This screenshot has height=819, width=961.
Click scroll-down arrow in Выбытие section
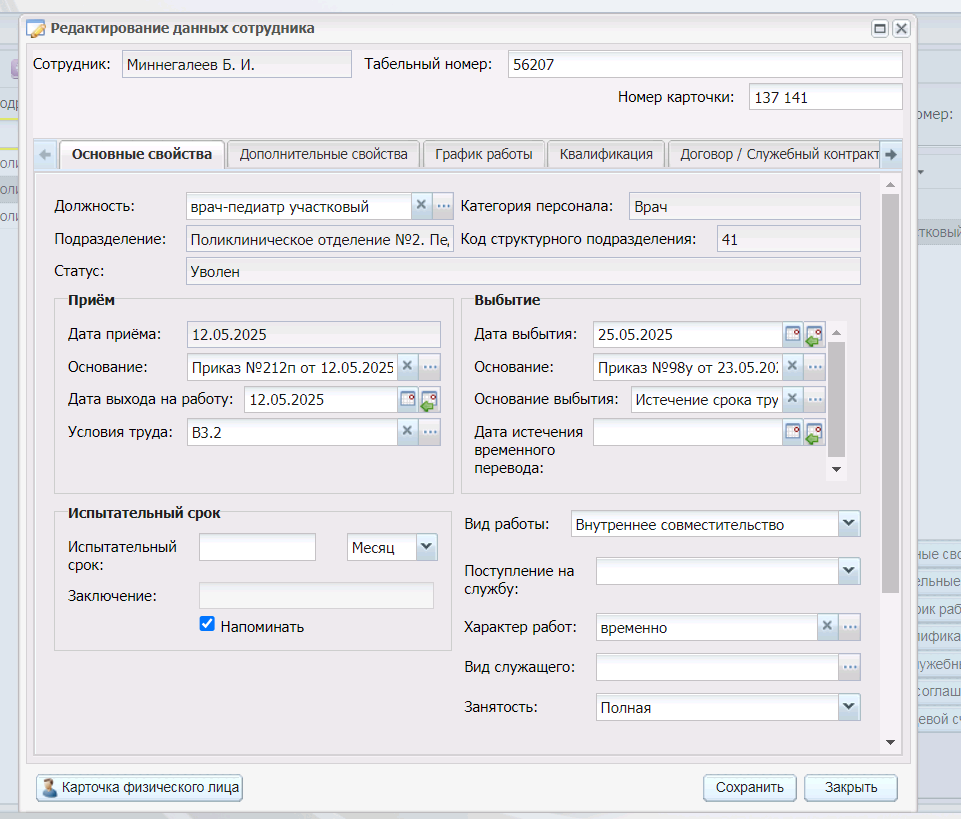(836, 469)
